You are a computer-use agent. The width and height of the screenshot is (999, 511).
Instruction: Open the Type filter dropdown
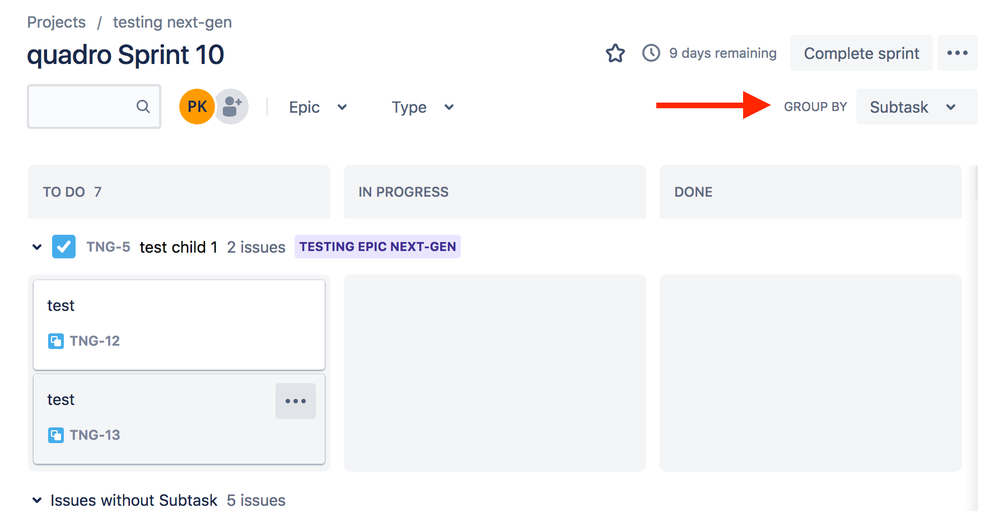(x=422, y=107)
